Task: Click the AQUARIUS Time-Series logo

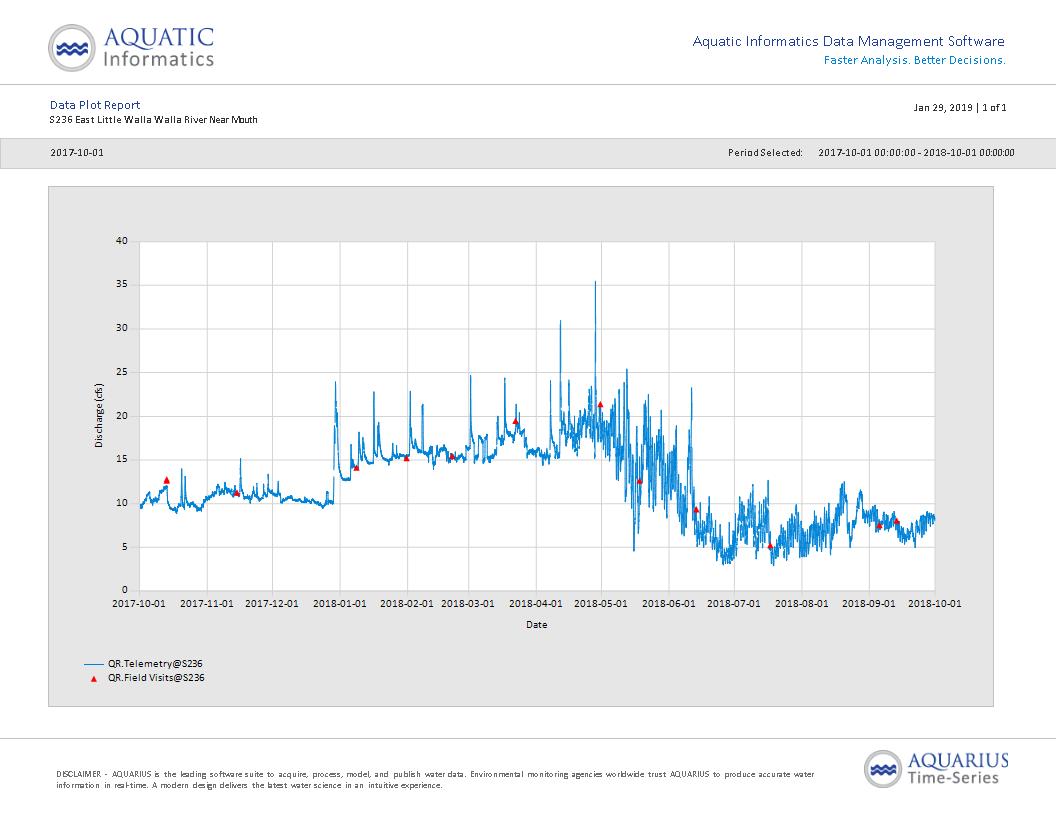Action: point(936,768)
